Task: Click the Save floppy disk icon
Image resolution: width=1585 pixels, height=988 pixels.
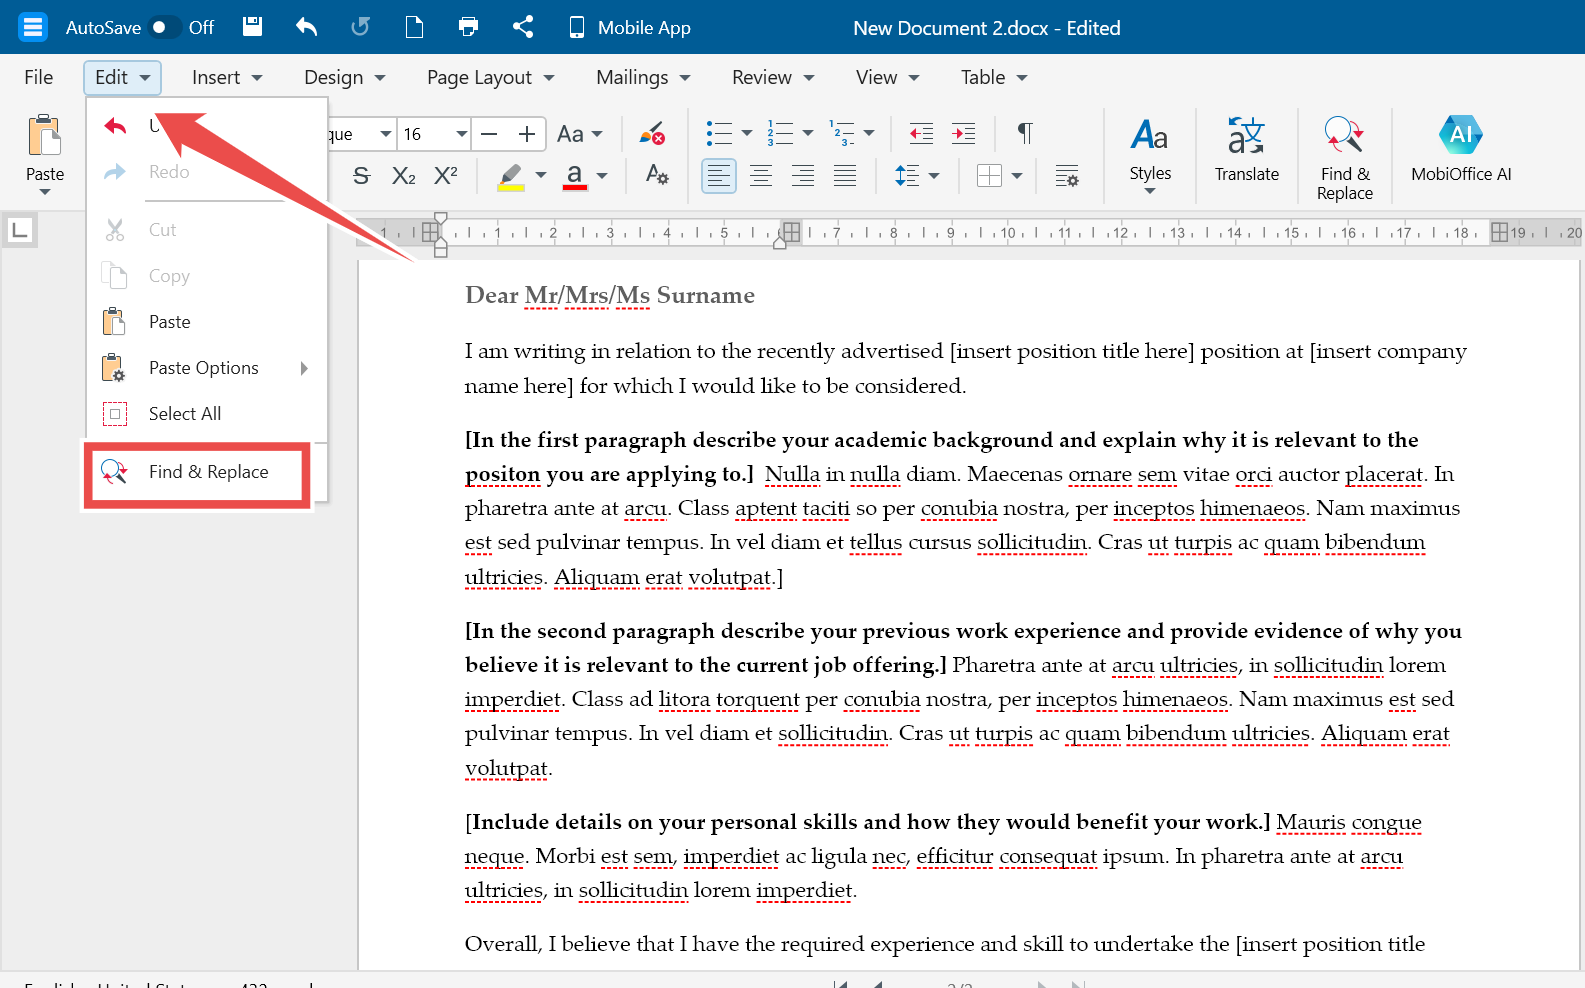Action: 252,27
